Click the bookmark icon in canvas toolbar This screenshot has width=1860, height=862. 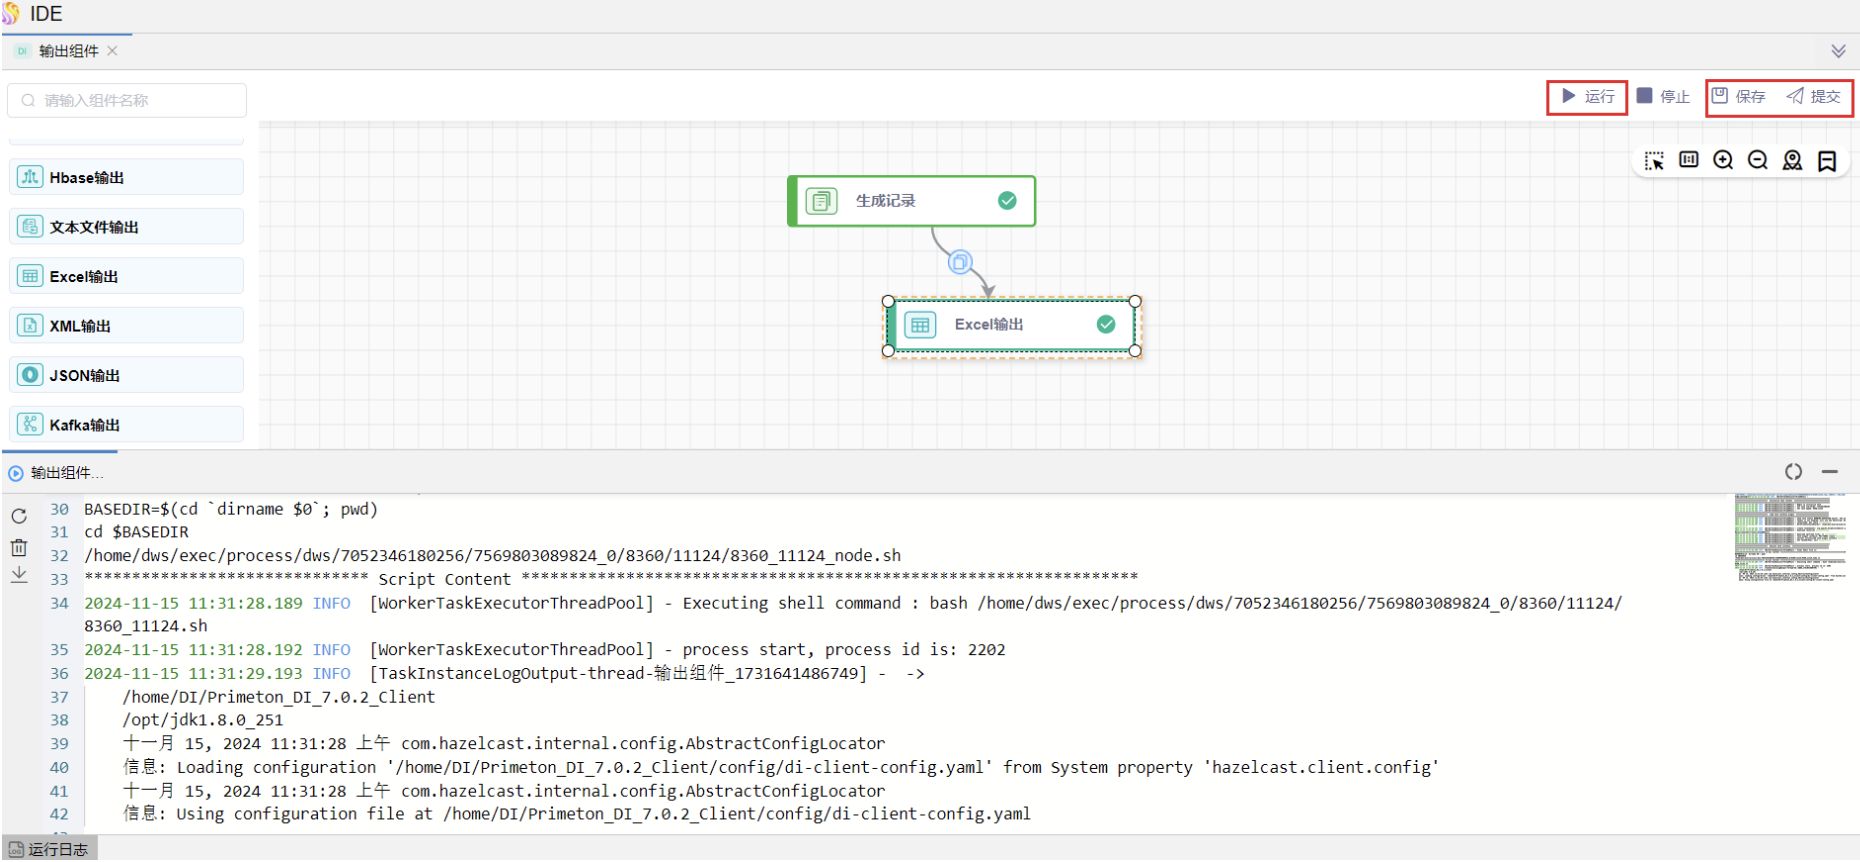click(1827, 161)
